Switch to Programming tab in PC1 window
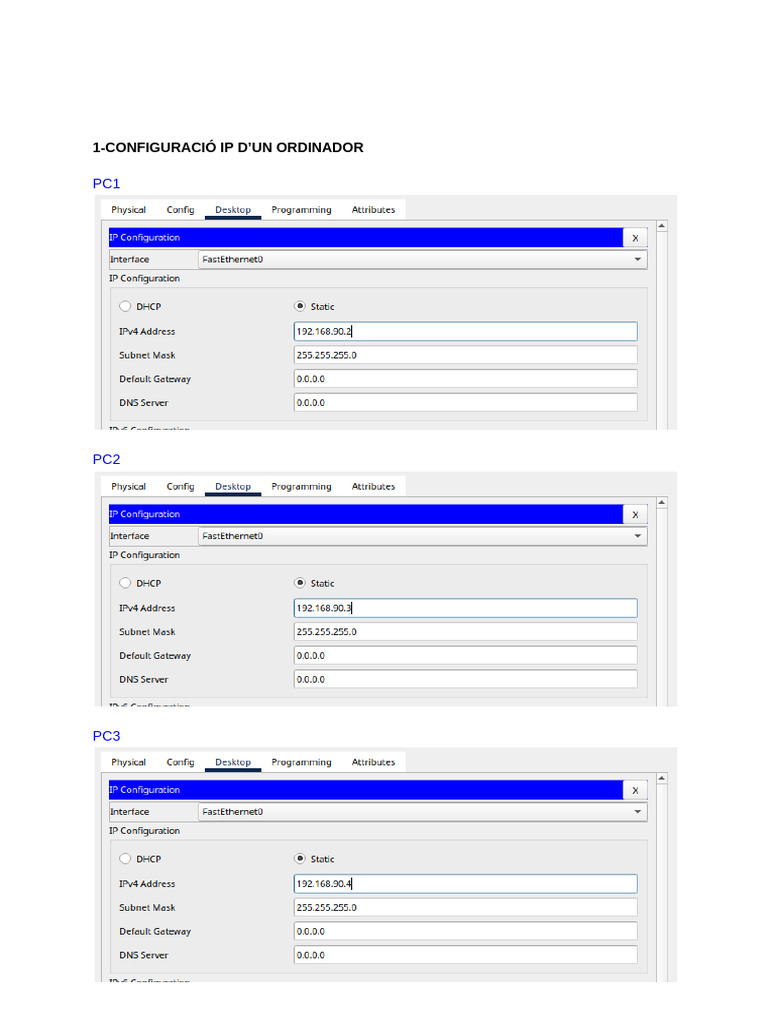This screenshot has width=768, height=1024. pos(301,210)
